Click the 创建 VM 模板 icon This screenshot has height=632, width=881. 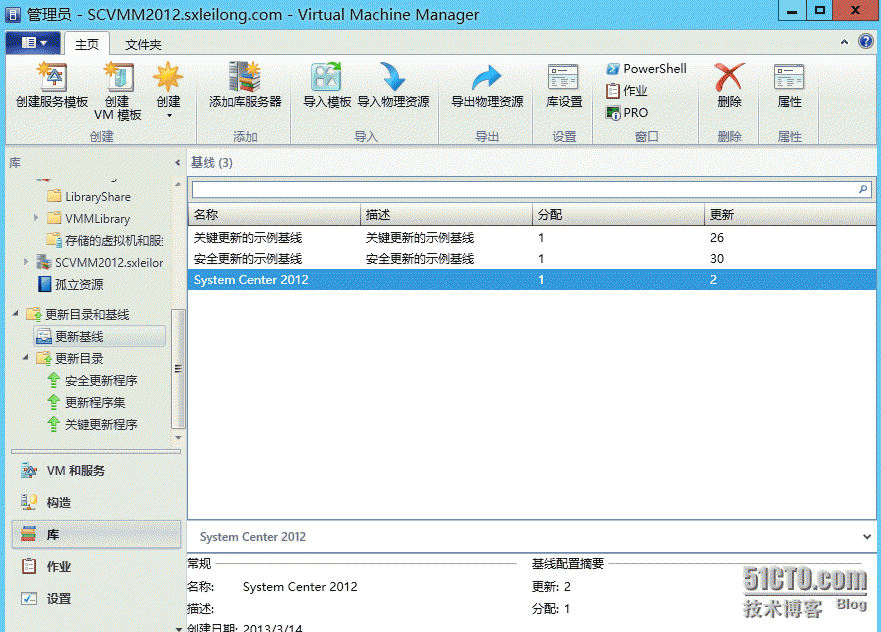(x=118, y=77)
